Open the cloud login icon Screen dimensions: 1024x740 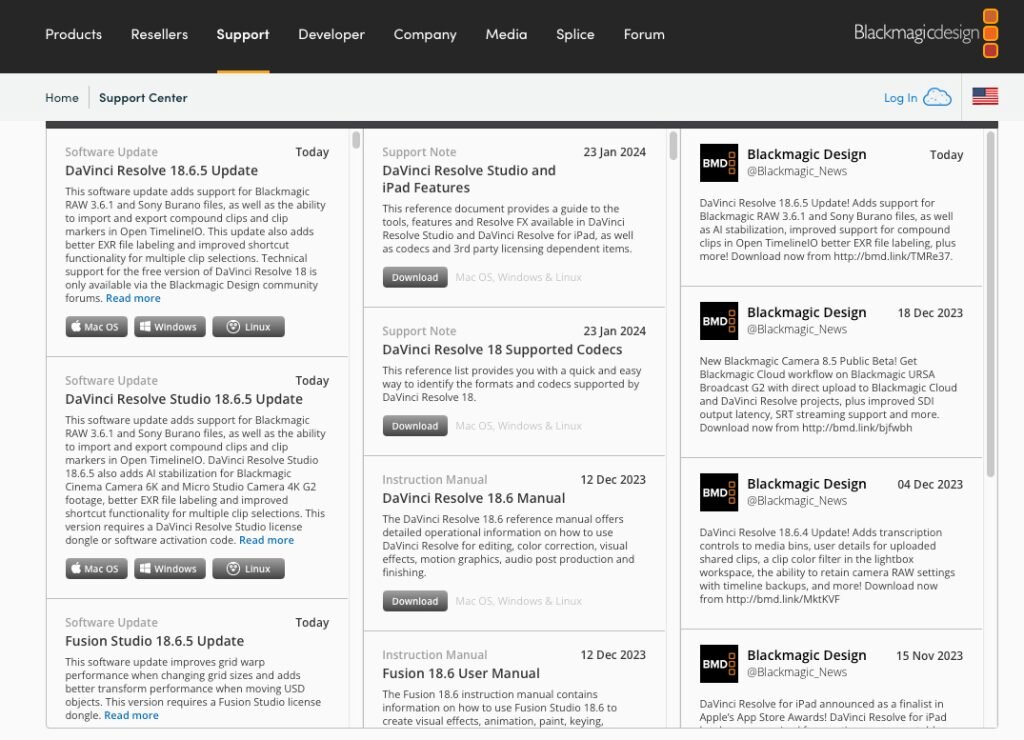pyautogui.click(x=937, y=97)
